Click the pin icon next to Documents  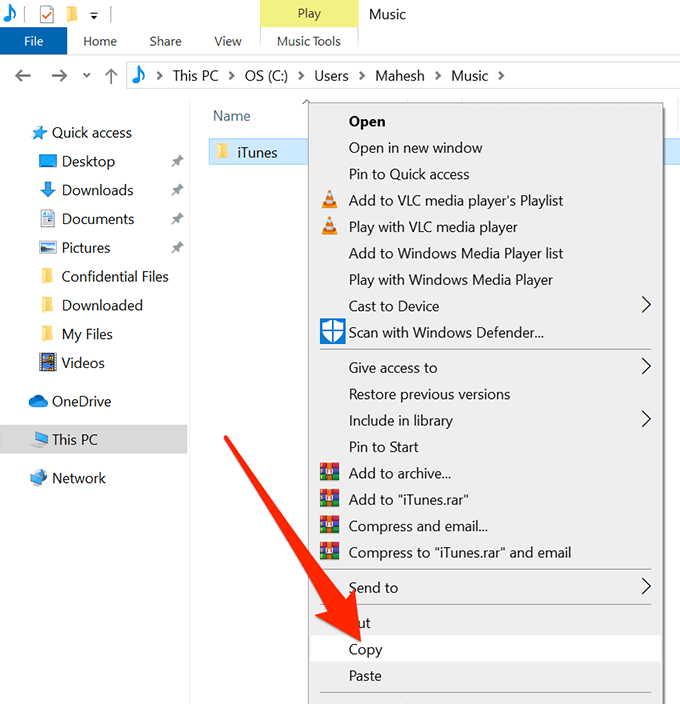click(177, 219)
